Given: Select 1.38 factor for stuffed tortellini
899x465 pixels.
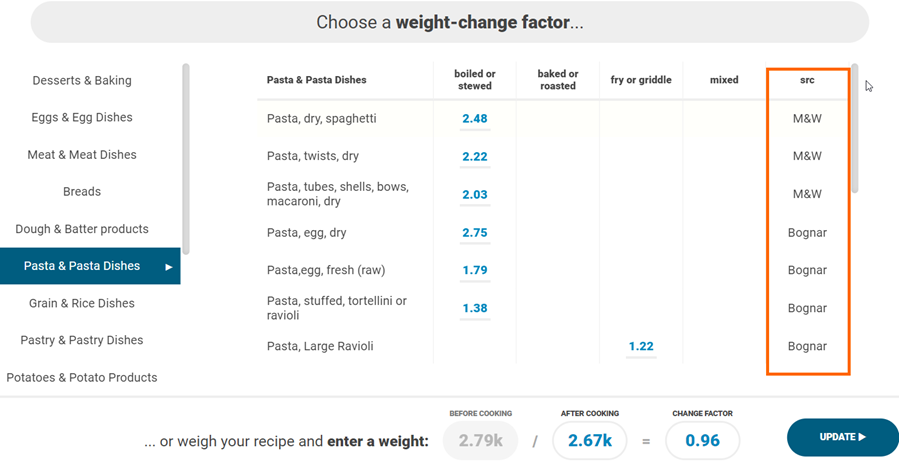Looking at the screenshot, I should 475,308.
